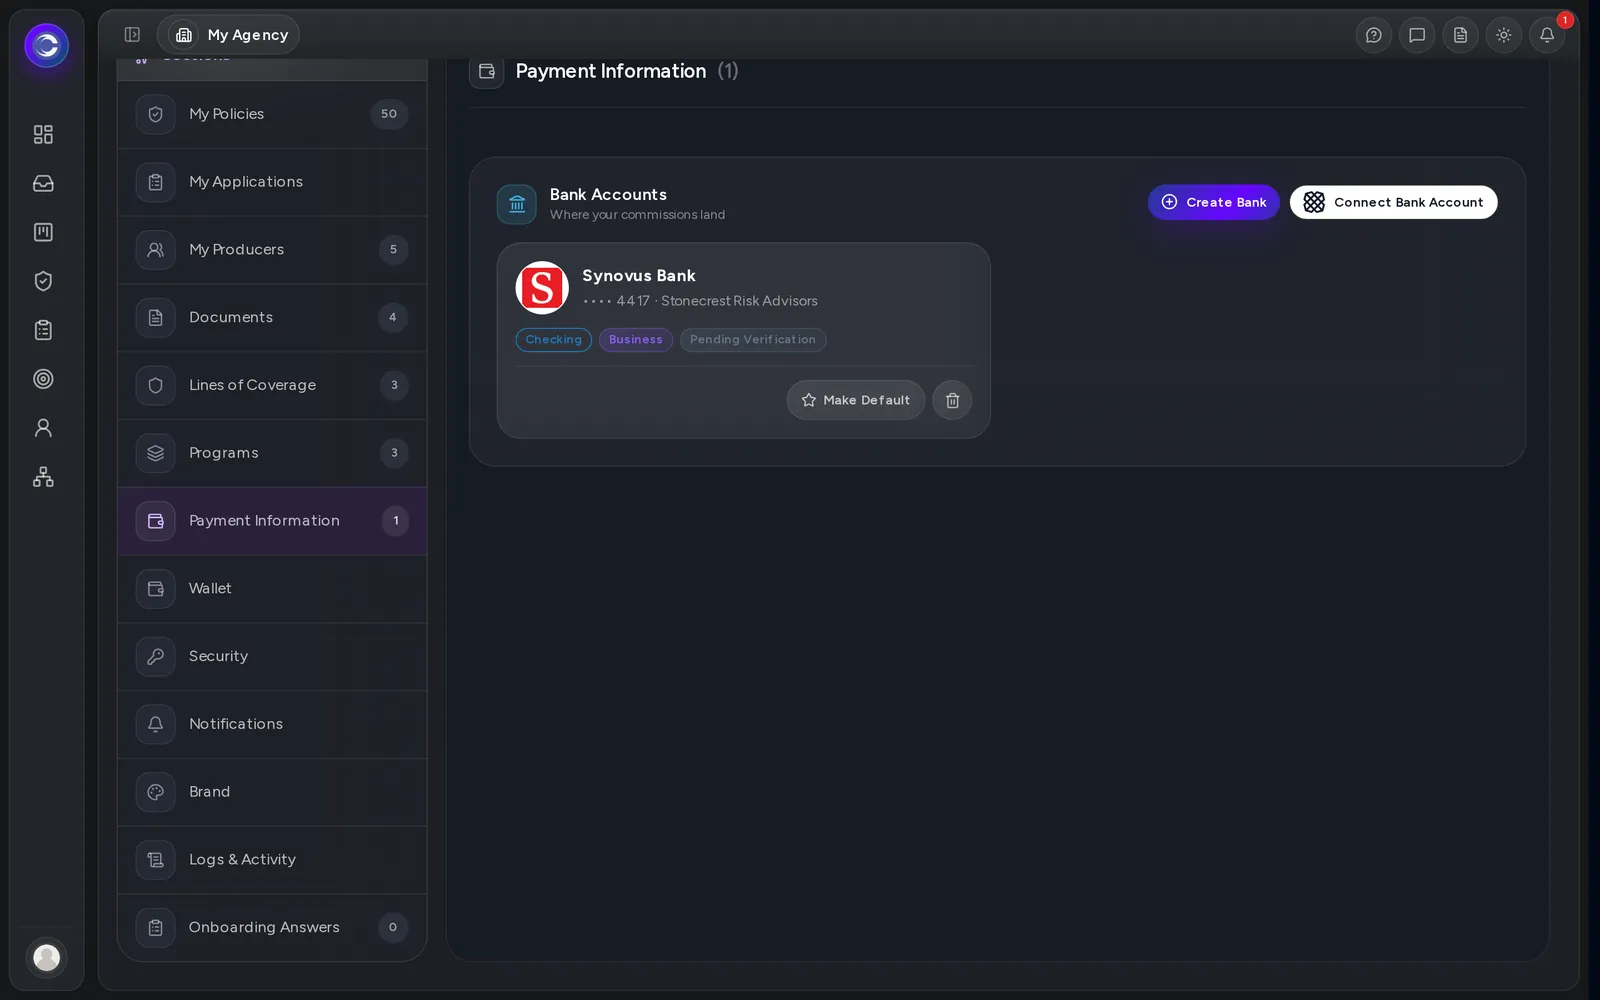Select Programs section

coord(272,453)
